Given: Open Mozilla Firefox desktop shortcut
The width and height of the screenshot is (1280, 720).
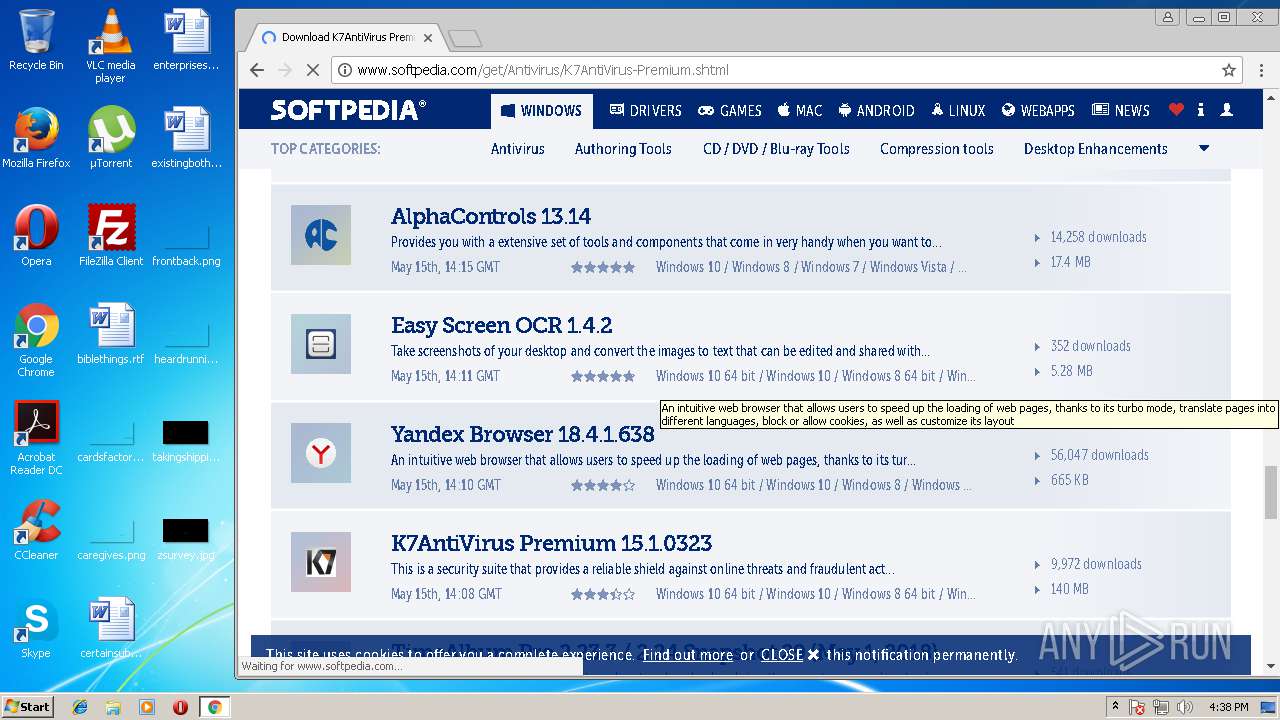Looking at the screenshot, I should (36, 138).
